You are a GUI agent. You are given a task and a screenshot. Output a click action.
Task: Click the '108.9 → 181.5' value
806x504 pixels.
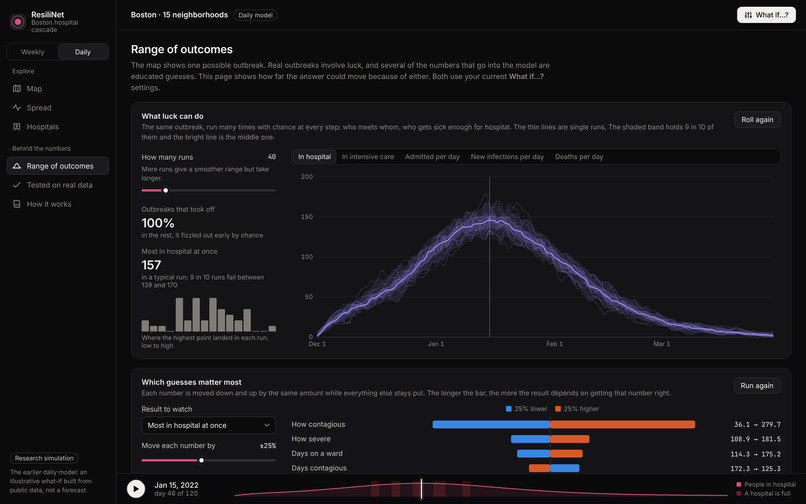[755, 439]
